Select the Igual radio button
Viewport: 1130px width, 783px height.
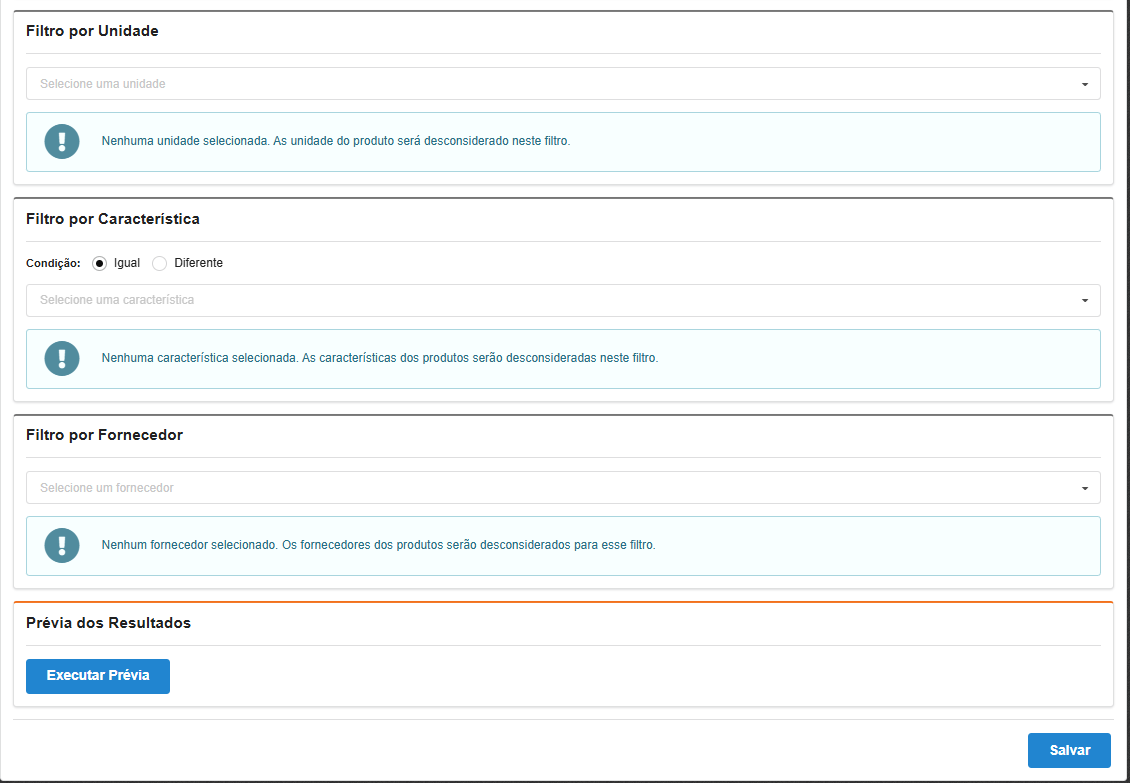click(99, 263)
